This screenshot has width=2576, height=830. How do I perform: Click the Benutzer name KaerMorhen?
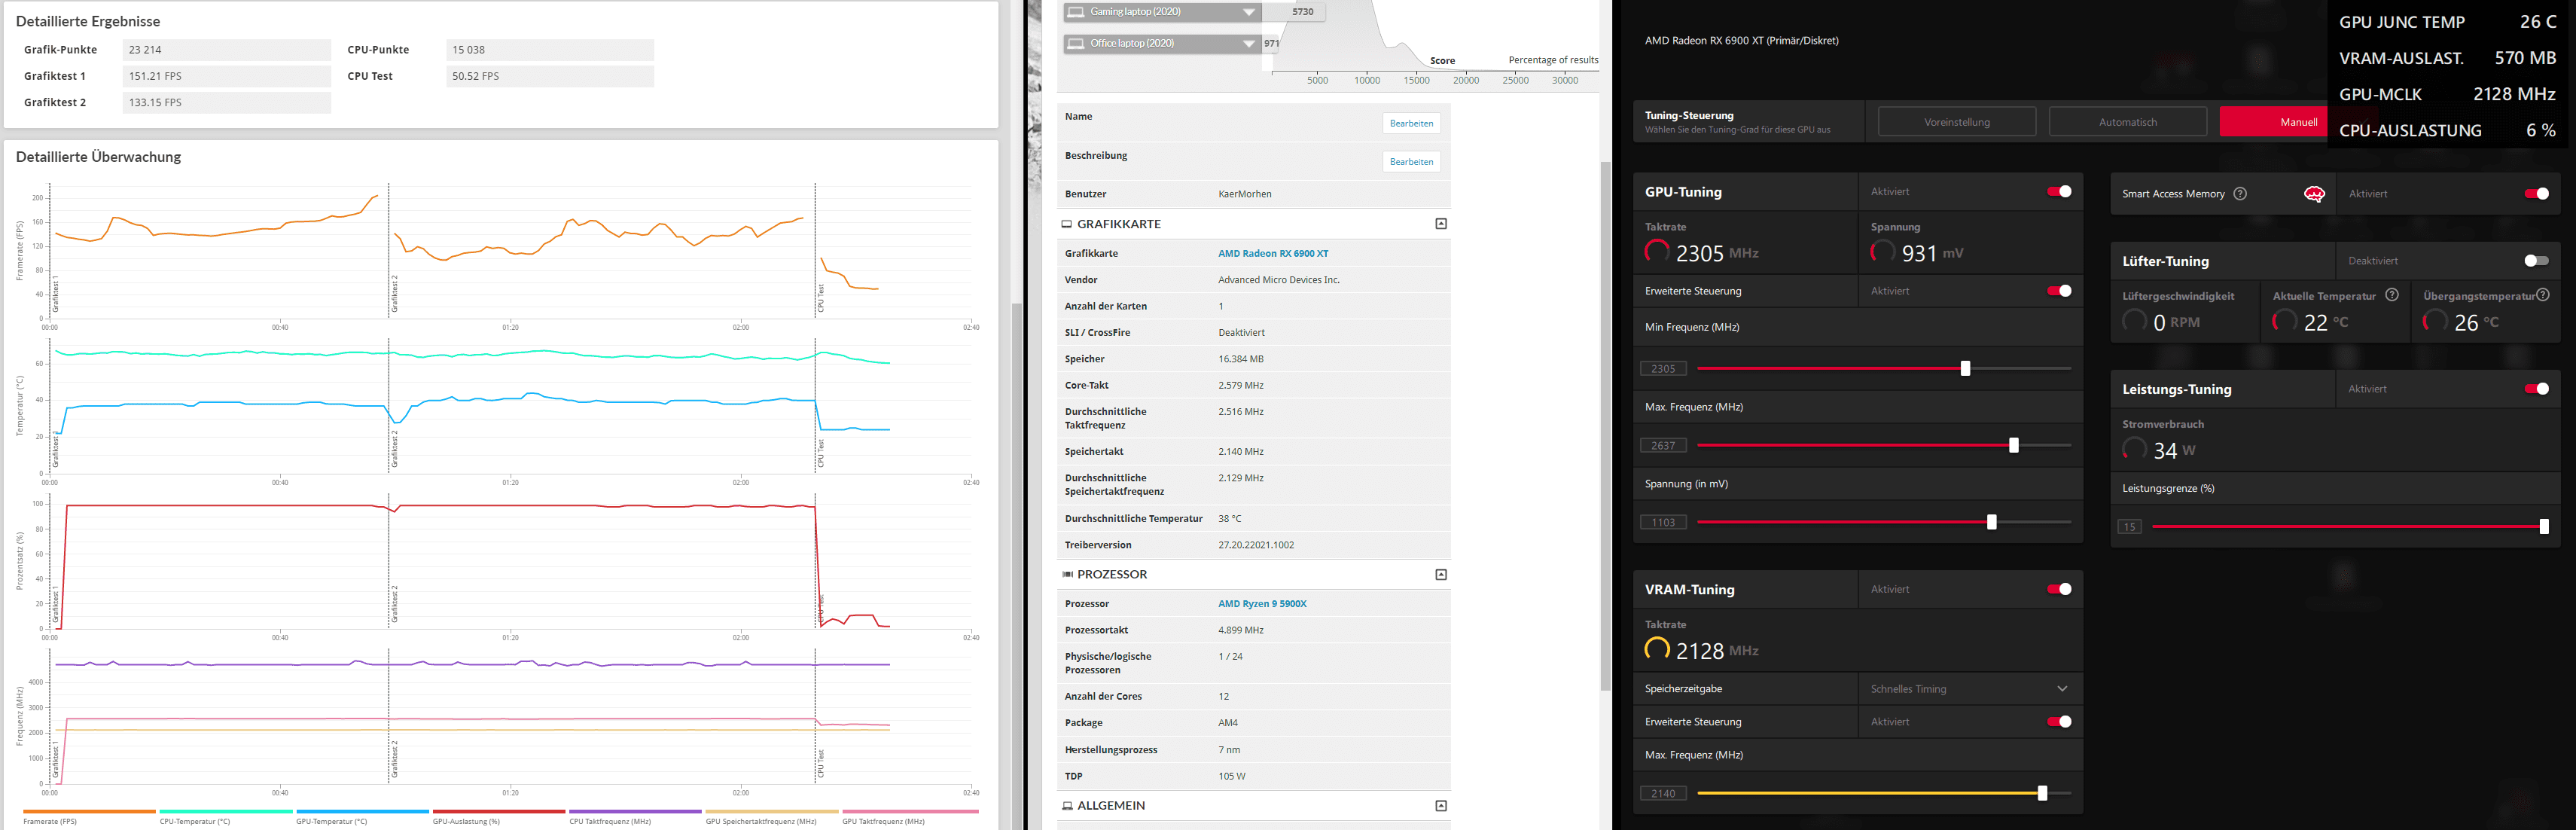tap(1245, 194)
